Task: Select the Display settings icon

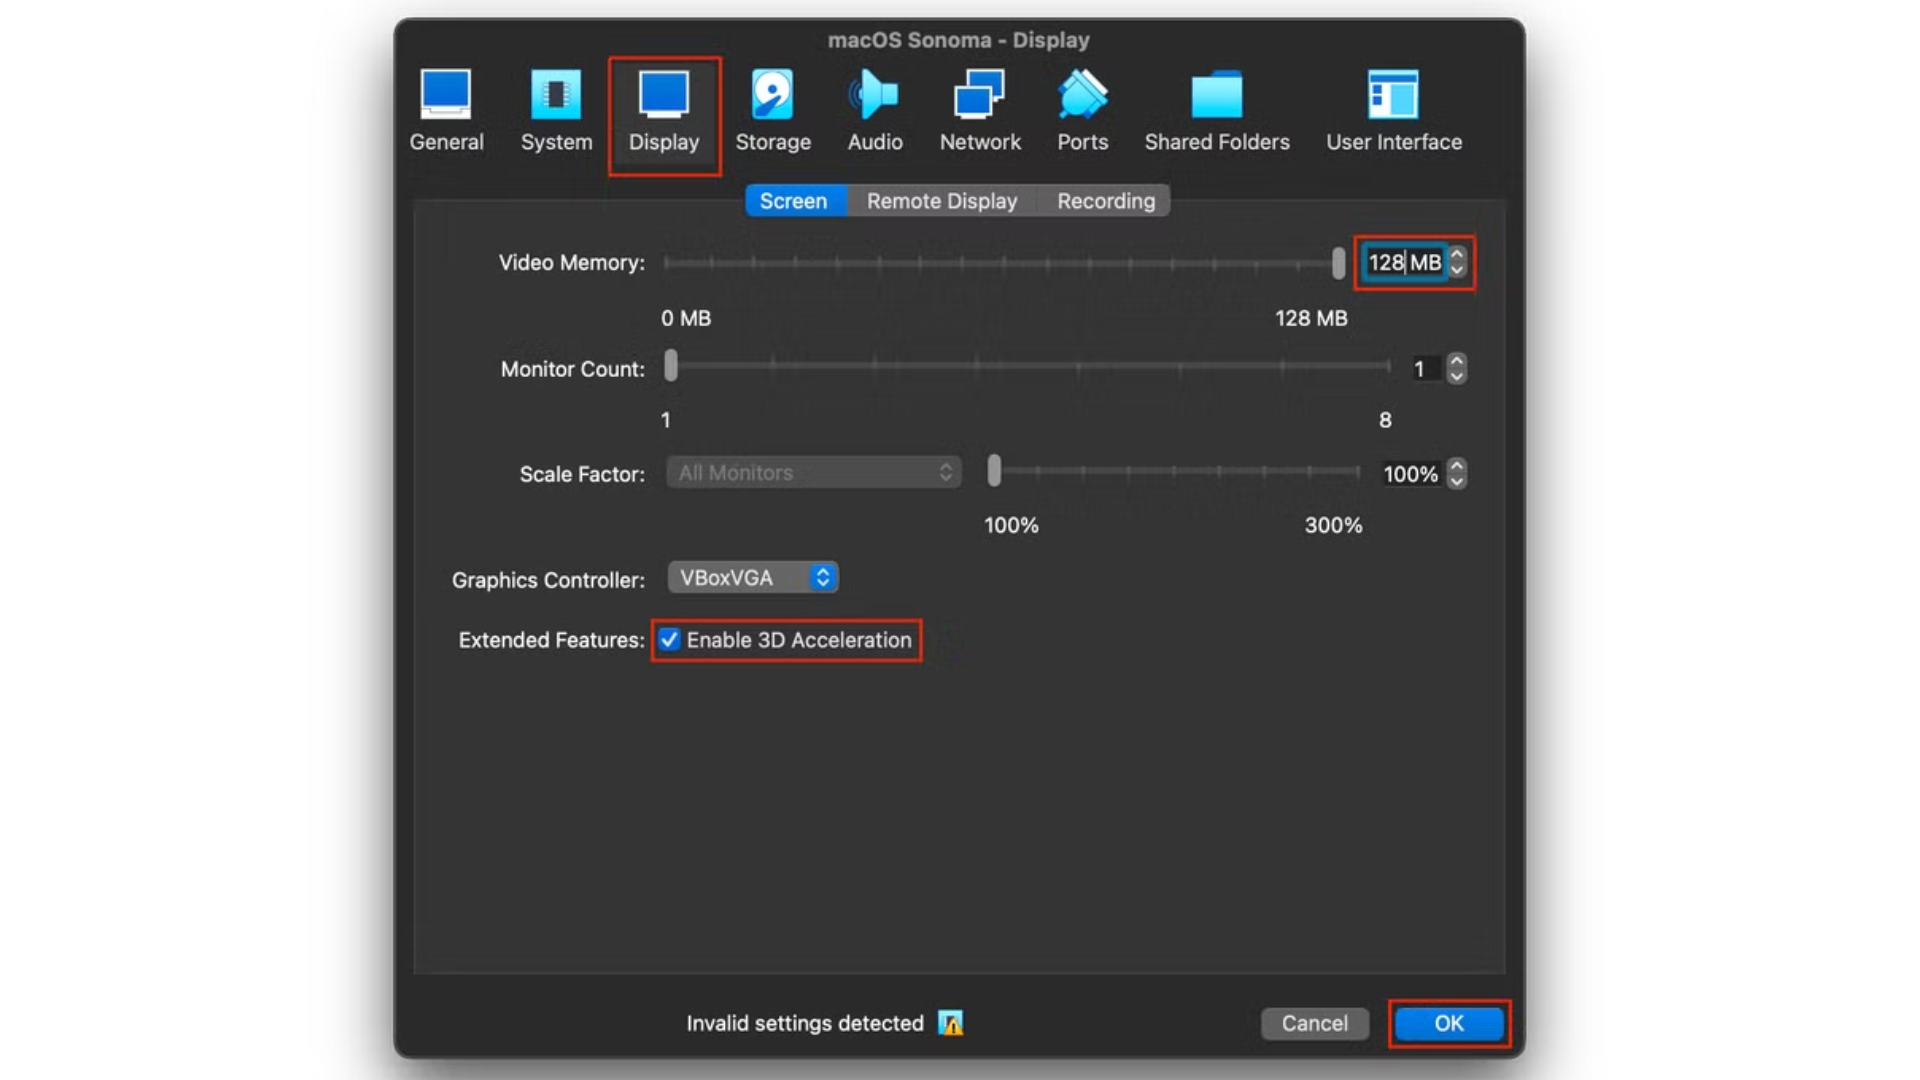Action: 664,95
